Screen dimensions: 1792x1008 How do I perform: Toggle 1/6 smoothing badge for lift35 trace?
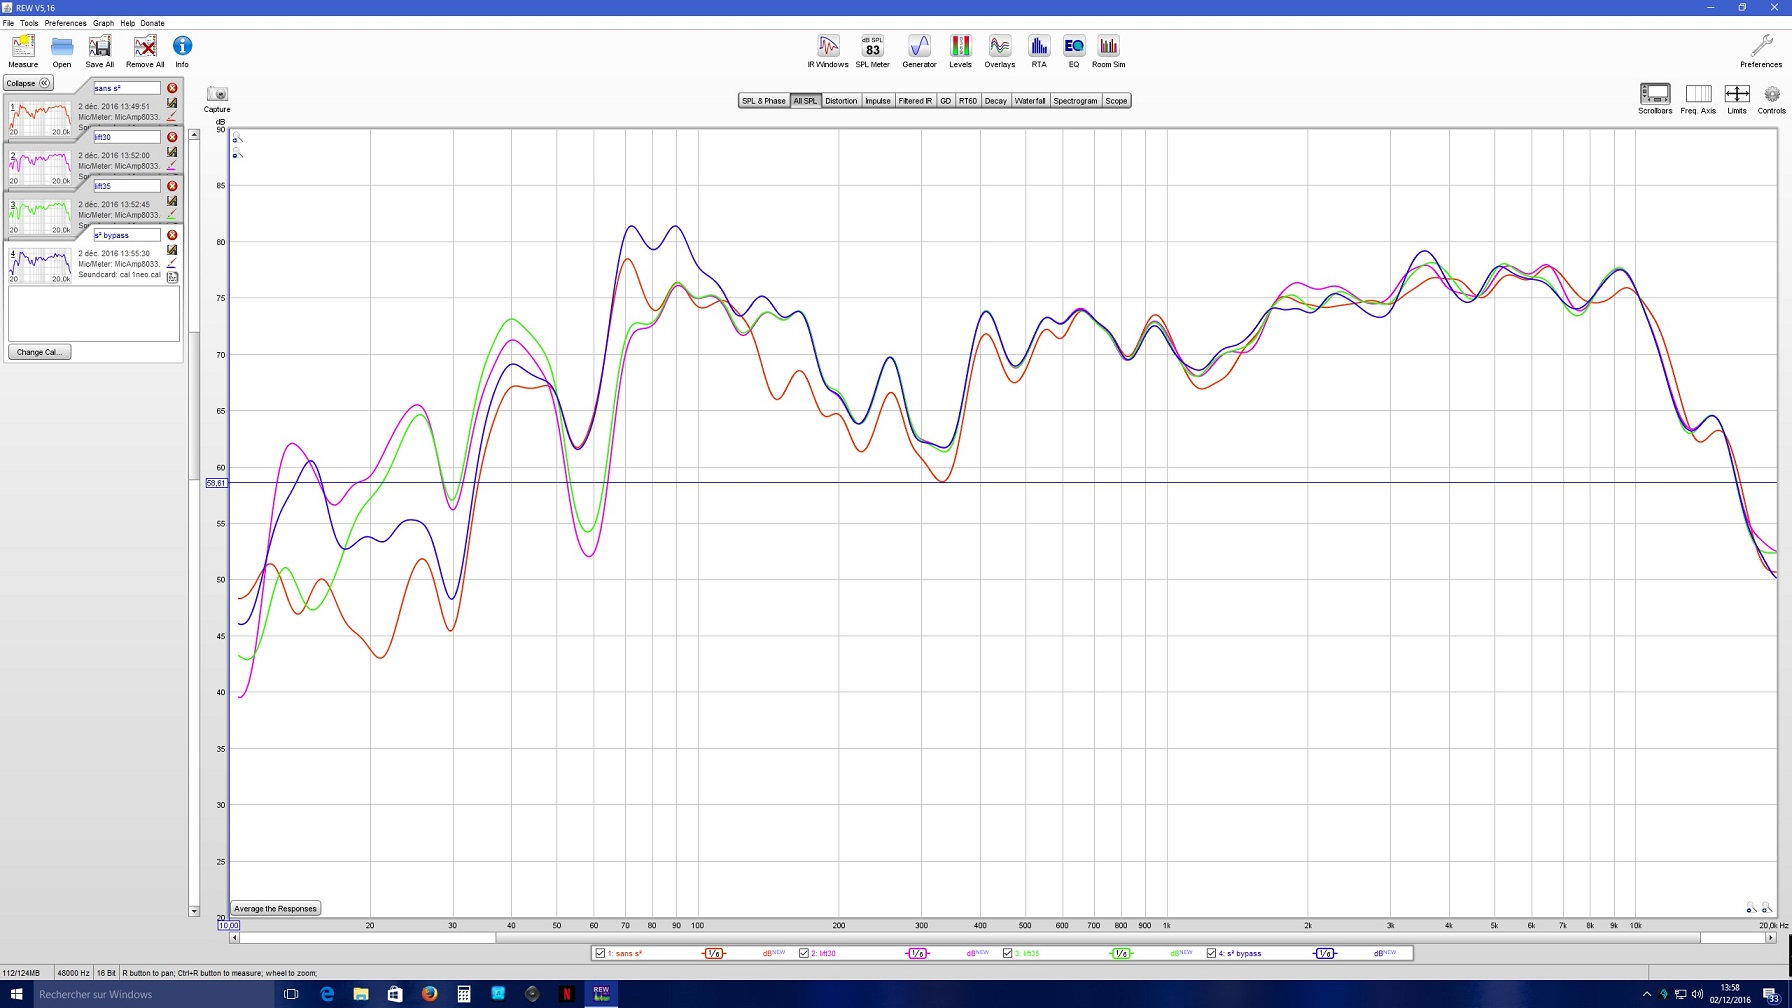[x=1121, y=953]
